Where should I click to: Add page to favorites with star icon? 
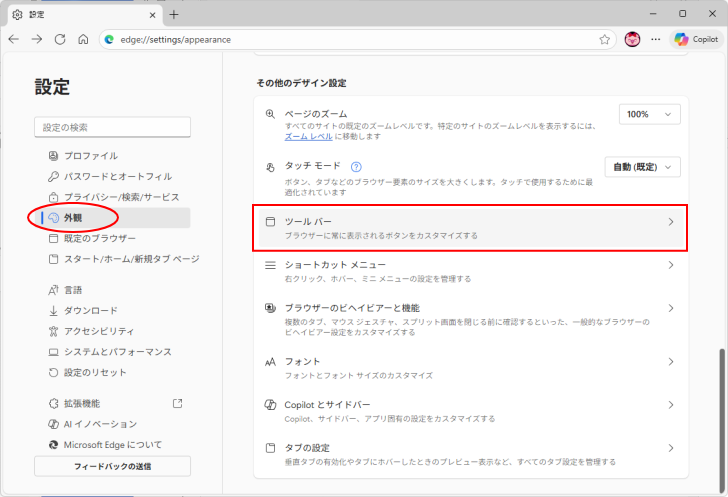[604, 39]
